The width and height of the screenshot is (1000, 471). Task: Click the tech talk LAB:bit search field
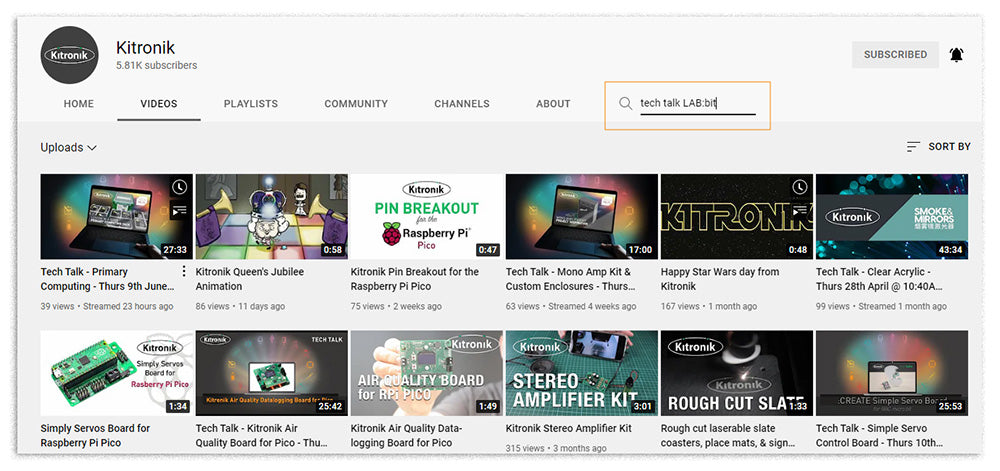click(x=696, y=103)
